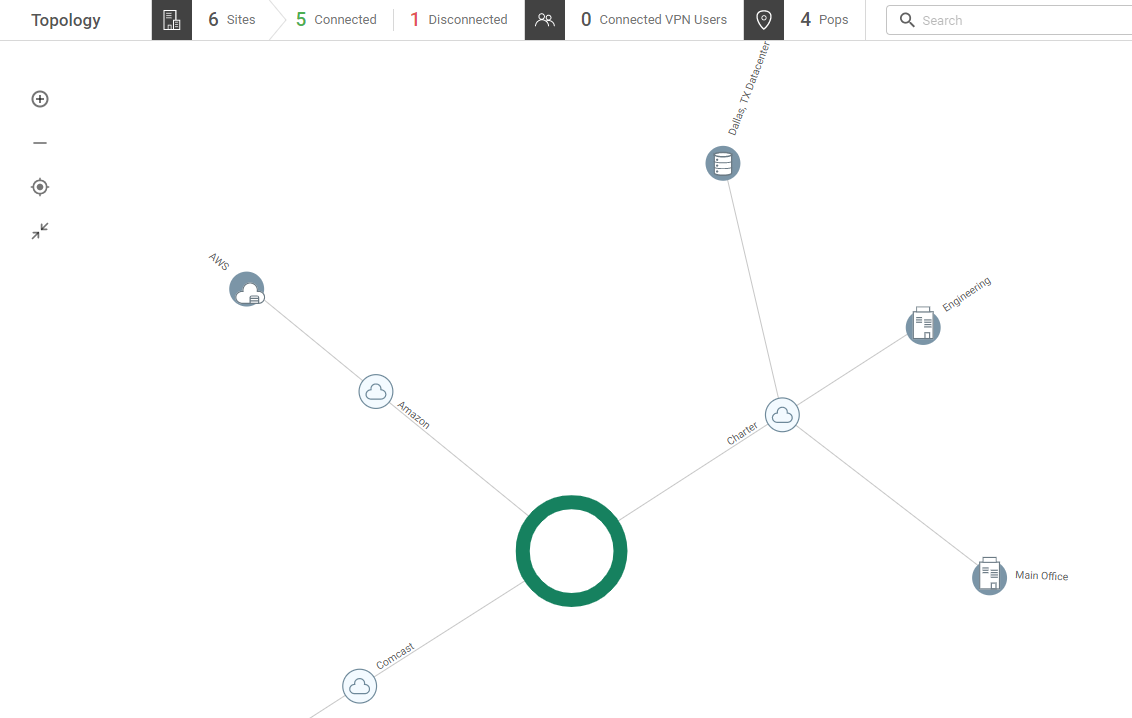Click the 6 Sites counter
The width and height of the screenshot is (1132, 718).
click(233, 19)
